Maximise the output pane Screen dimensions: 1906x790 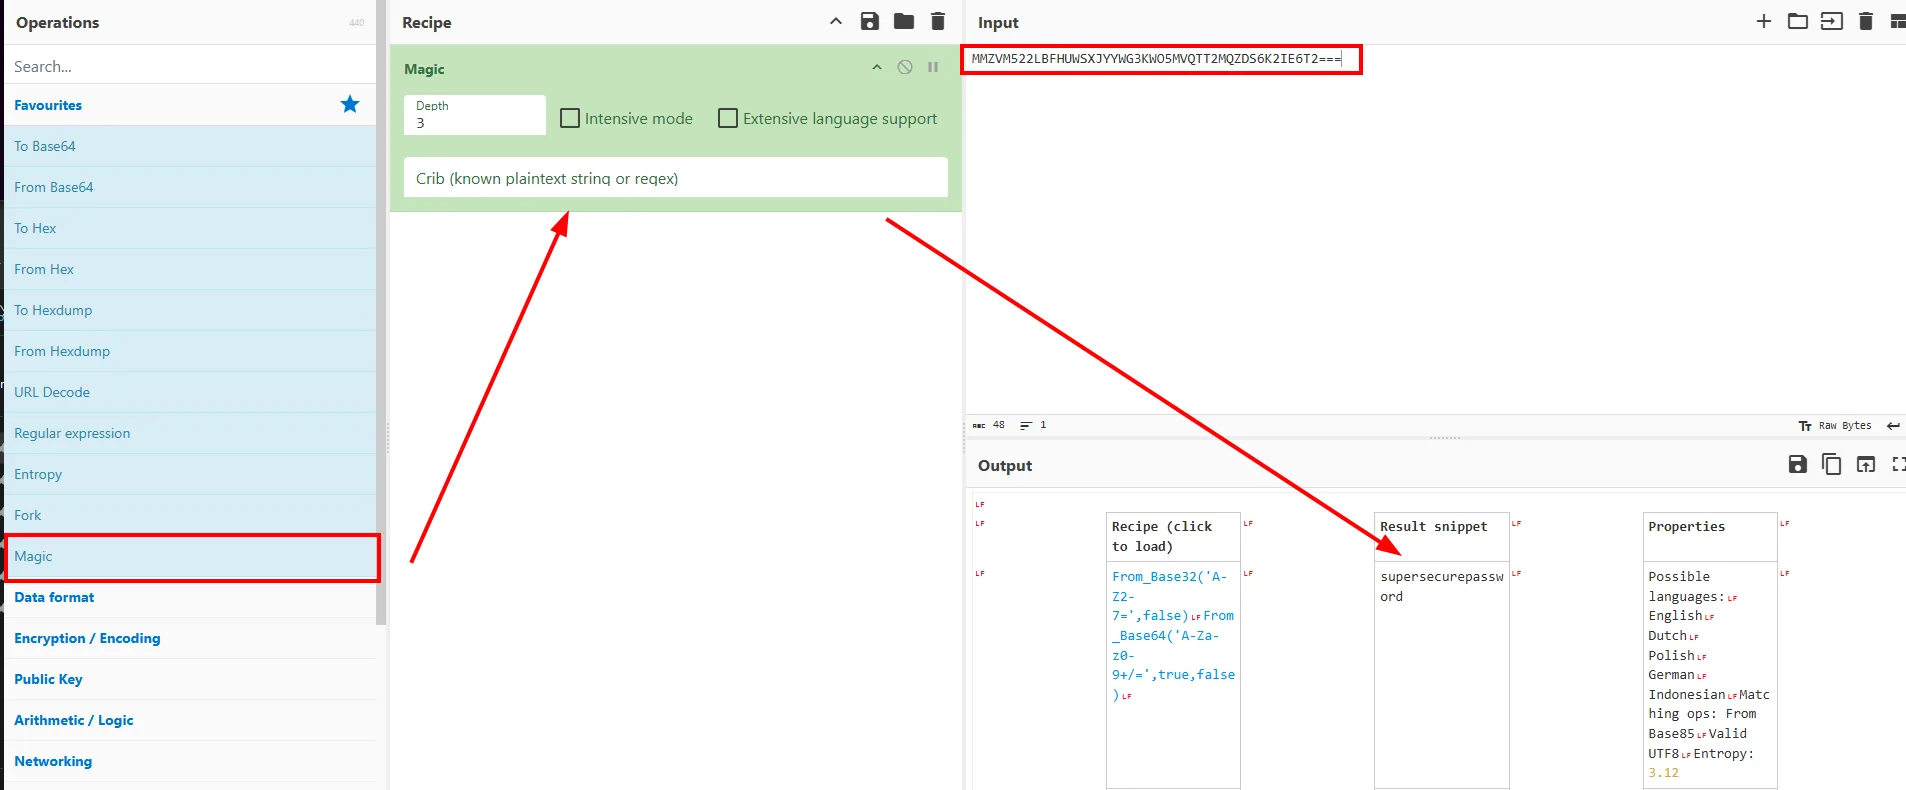tap(1898, 464)
